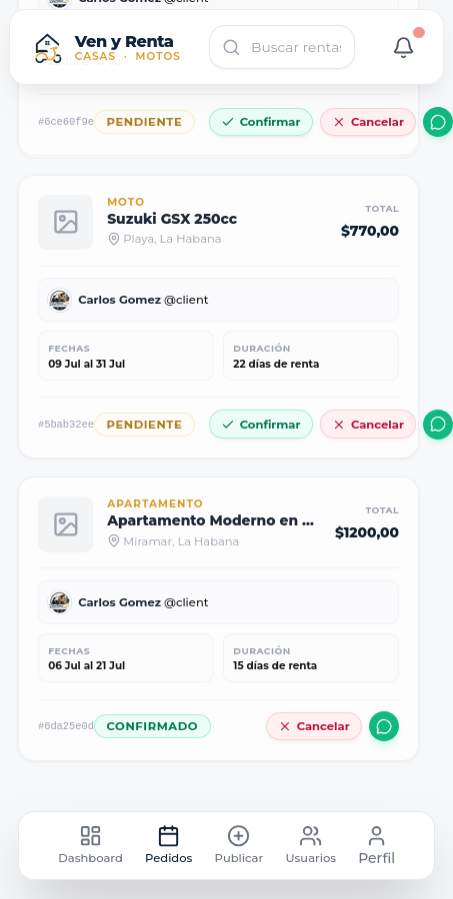Go to the Dashboard tab

91,845
